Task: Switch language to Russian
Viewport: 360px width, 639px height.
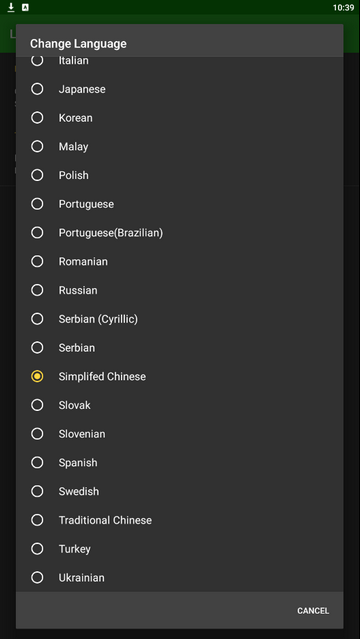Action: pos(179,290)
